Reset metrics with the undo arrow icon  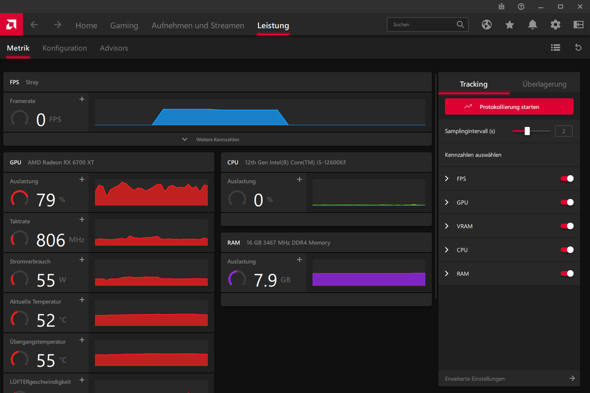[x=578, y=48]
